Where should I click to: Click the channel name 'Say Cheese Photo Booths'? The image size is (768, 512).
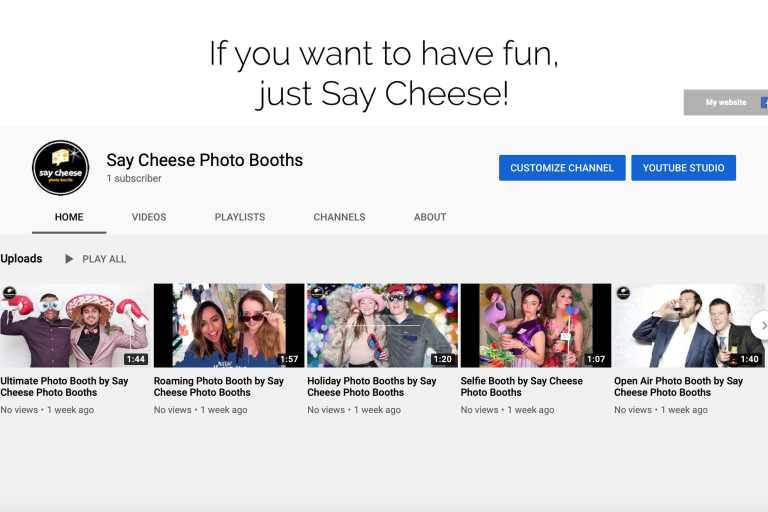pos(205,160)
